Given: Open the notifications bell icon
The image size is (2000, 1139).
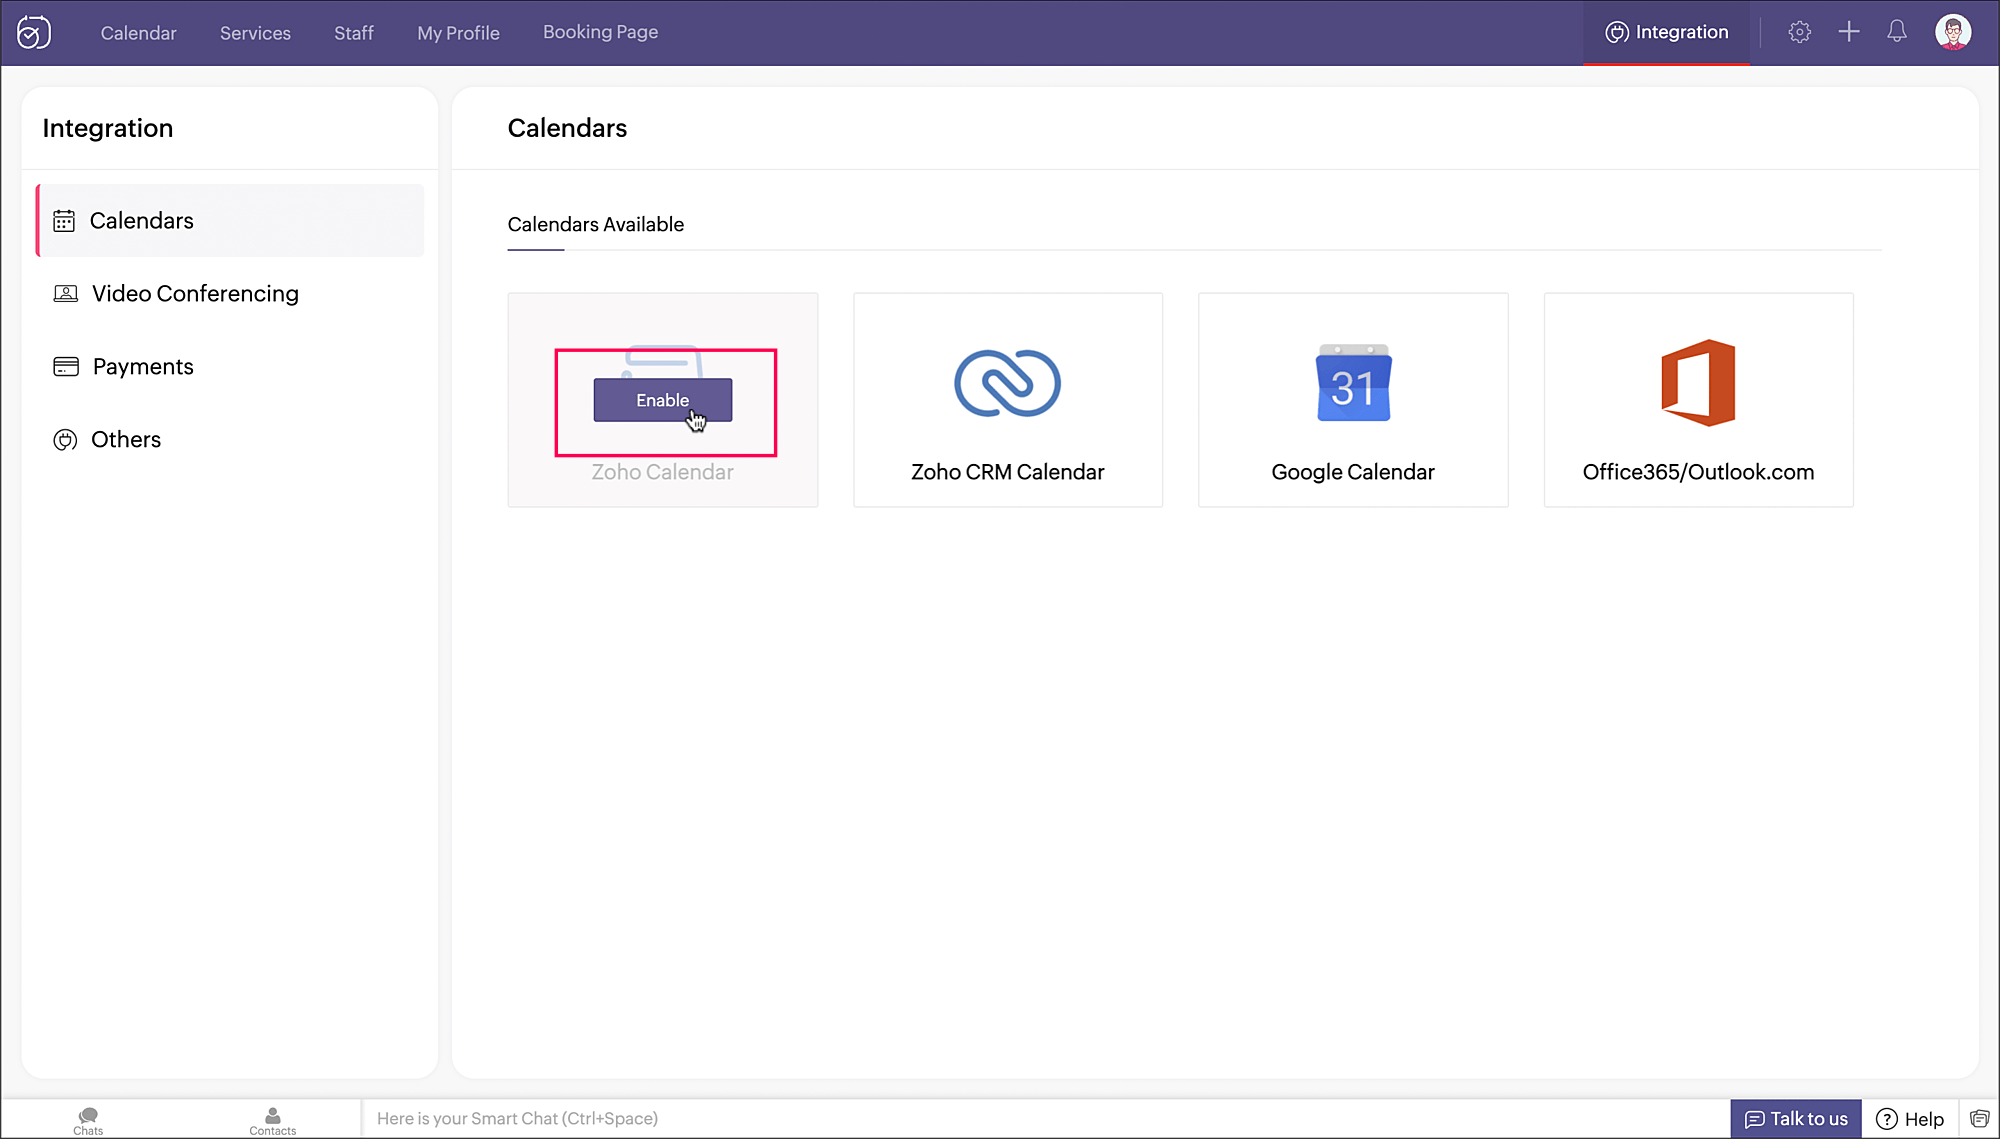Looking at the screenshot, I should 1896,32.
